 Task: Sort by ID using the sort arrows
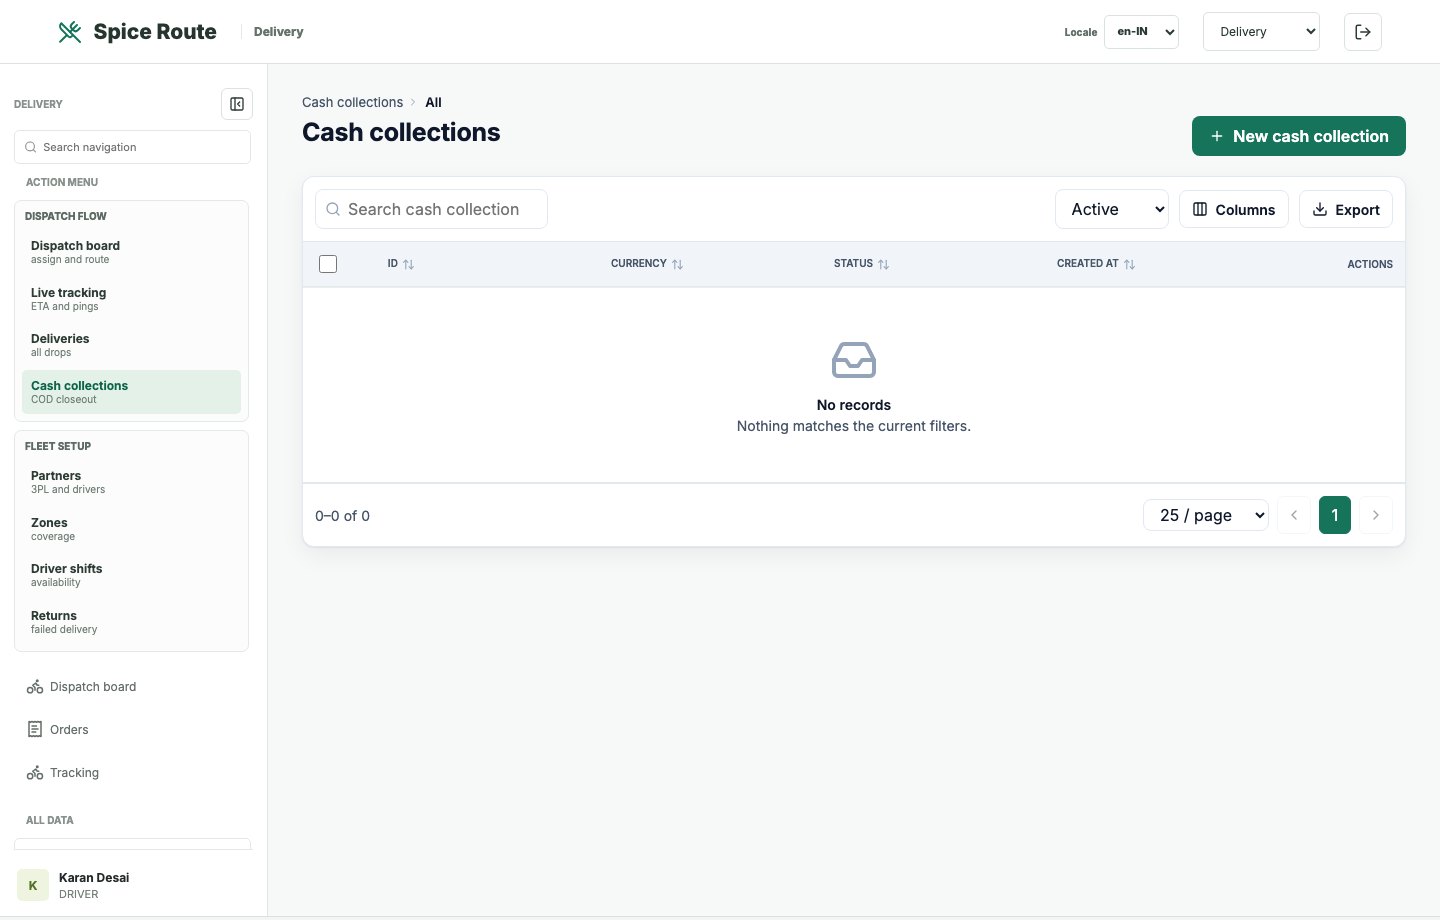(x=408, y=264)
